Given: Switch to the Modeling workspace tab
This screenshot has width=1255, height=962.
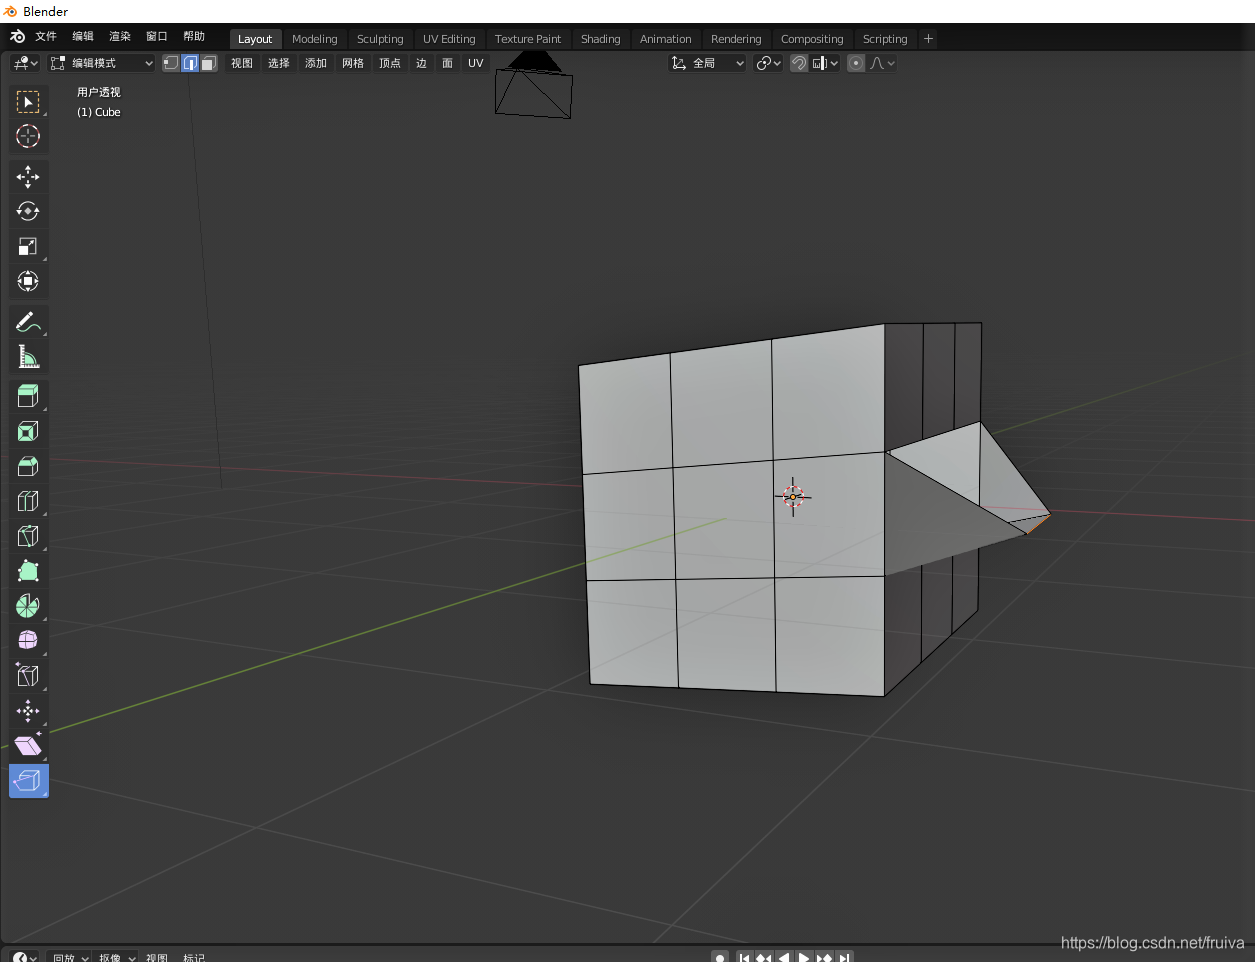Looking at the screenshot, I should 315,39.
